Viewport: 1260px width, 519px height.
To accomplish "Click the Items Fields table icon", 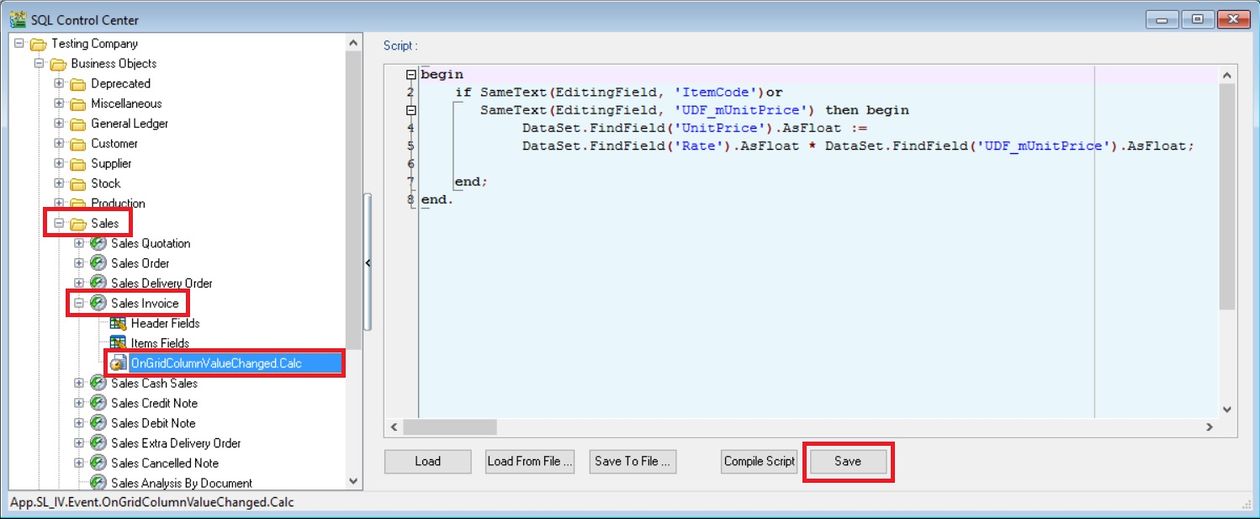I will click(118, 343).
